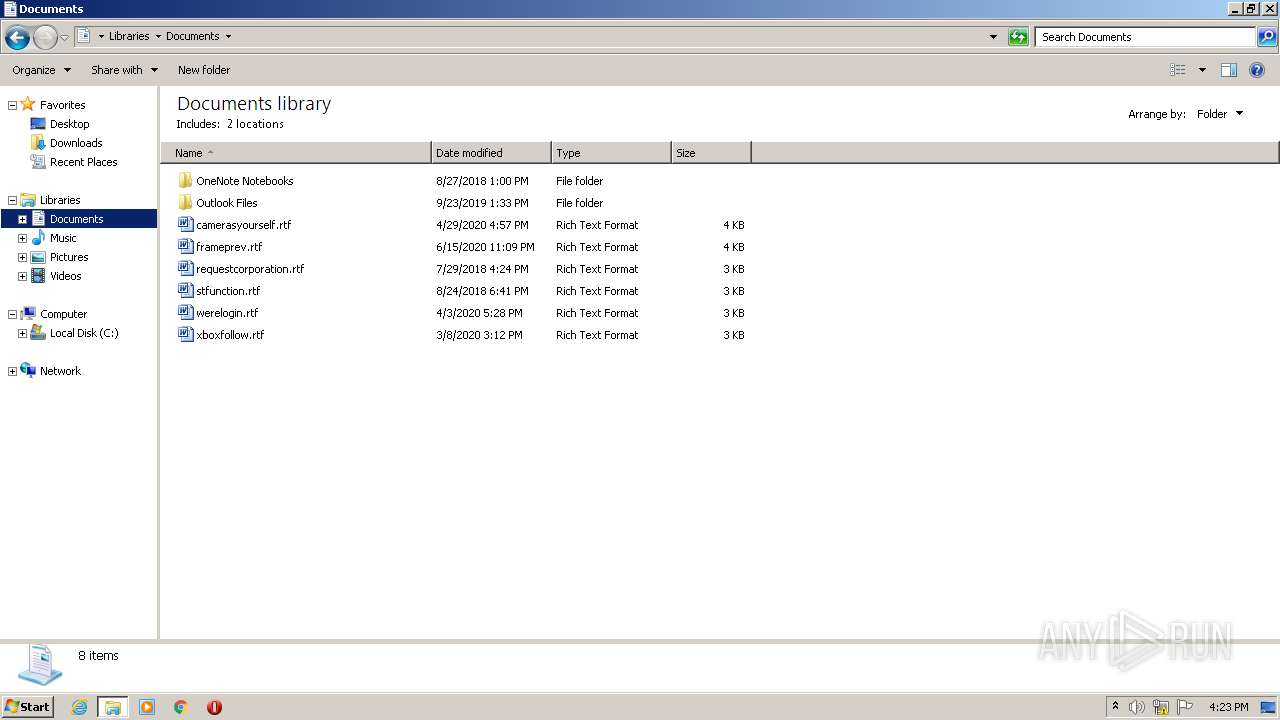1280x720 pixels.
Task: Open the address bar history dropdown
Action: 993,37
